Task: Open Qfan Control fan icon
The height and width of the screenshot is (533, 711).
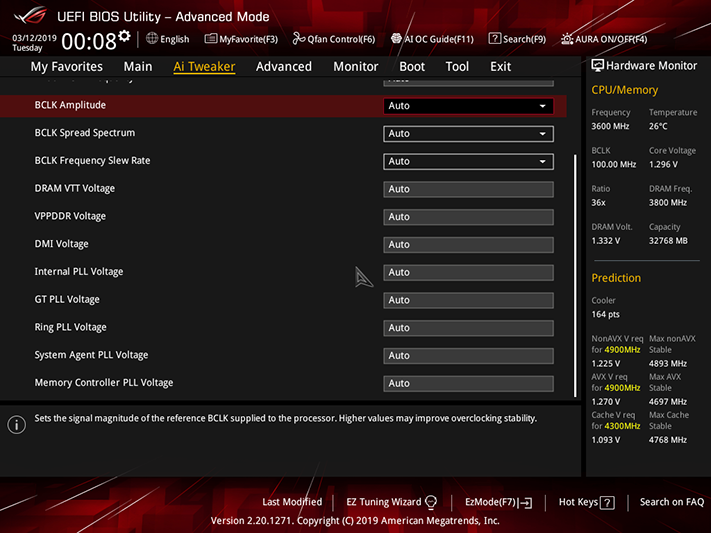Action: [298, 39]
